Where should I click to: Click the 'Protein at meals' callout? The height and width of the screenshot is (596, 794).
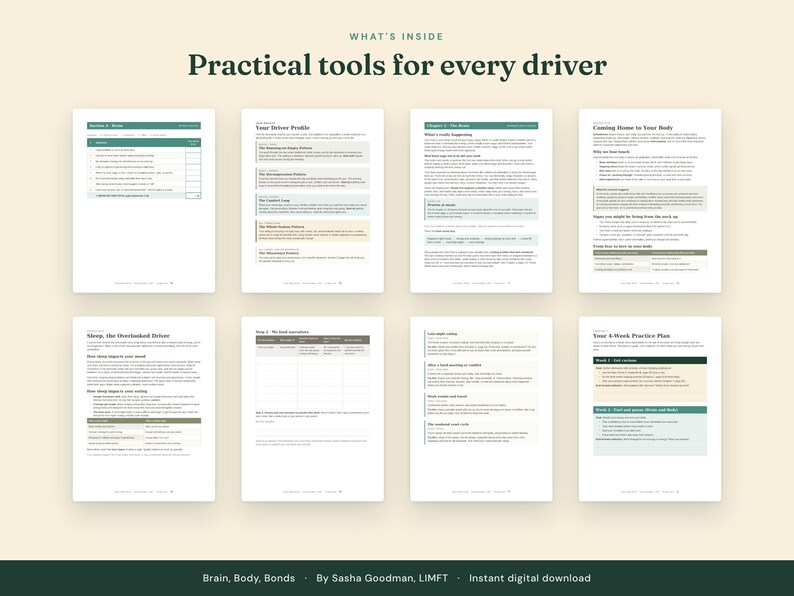tap(481, 209)
